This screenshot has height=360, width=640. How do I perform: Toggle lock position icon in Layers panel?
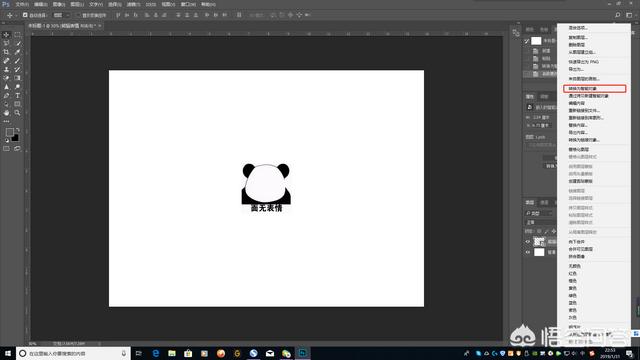tap(554, 231)
